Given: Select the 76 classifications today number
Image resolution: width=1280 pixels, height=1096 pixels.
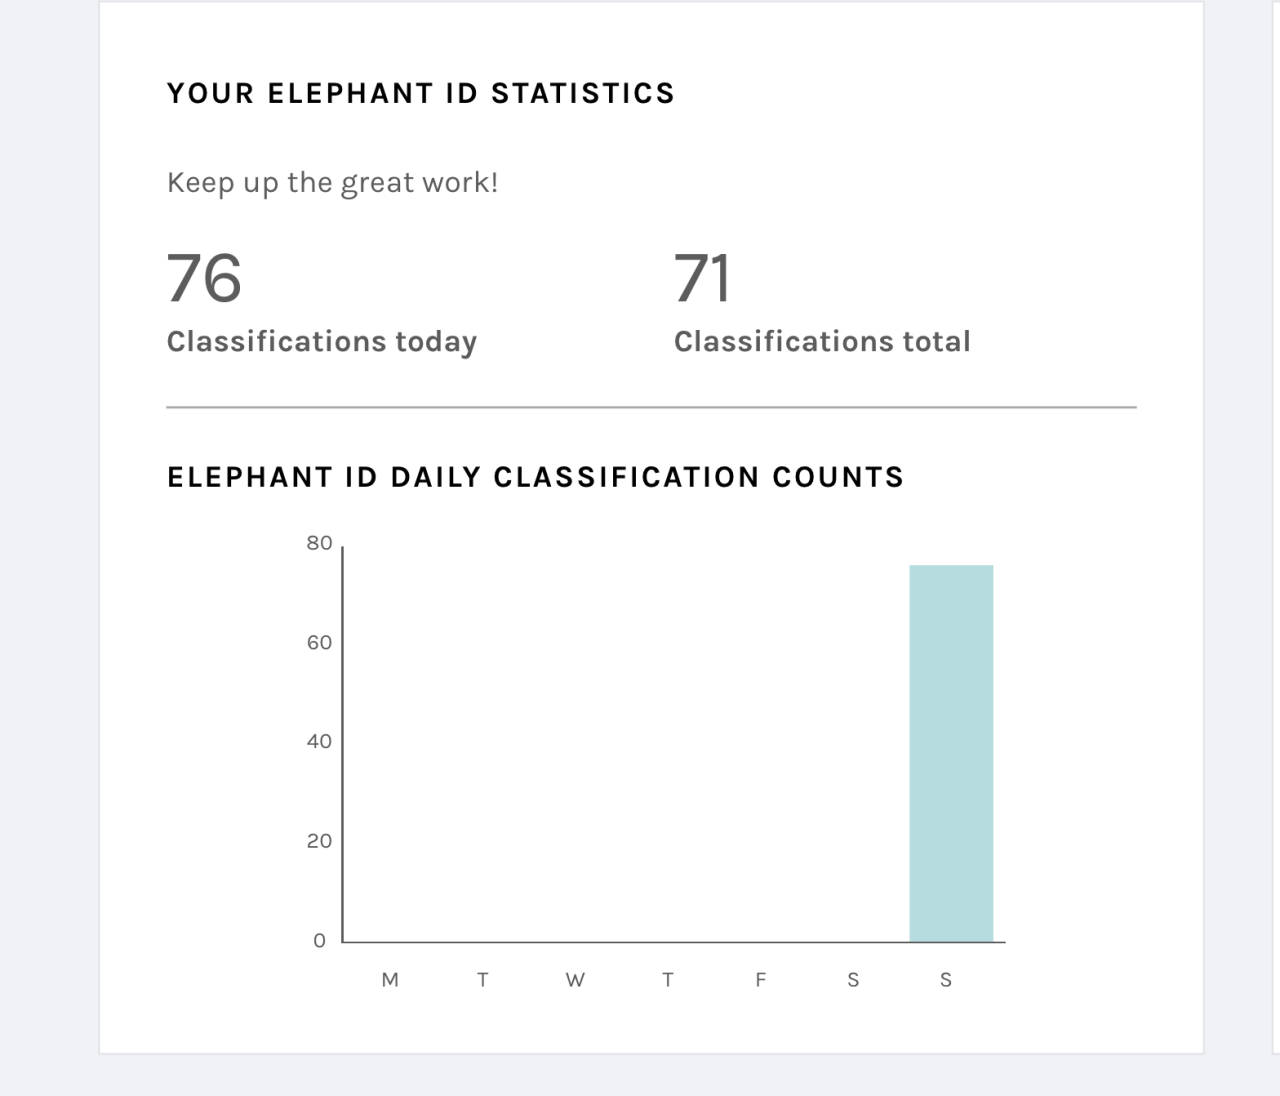Looking at the screenshot, I should [x=204, y=278].
